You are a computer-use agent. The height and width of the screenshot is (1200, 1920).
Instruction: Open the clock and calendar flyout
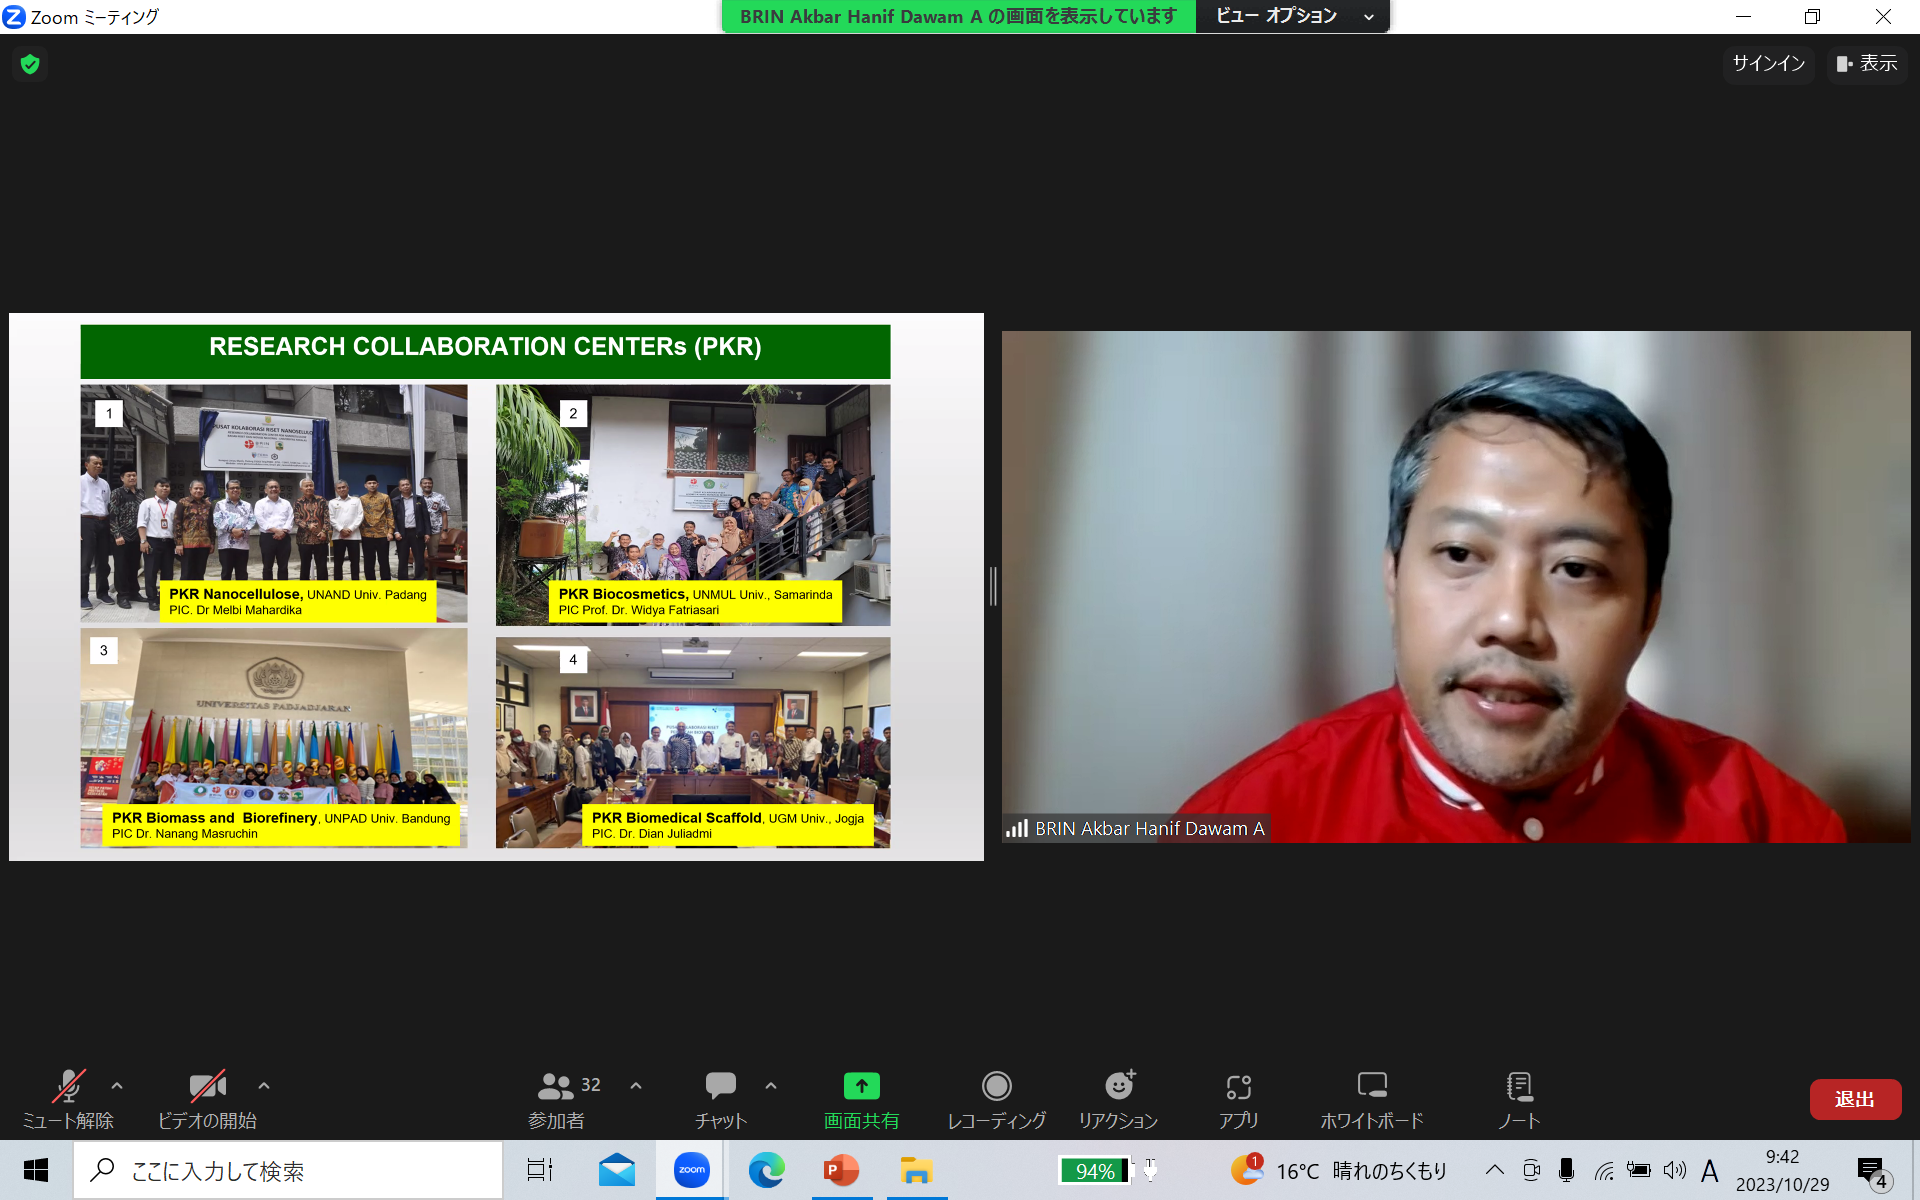pyautogui.click(x=1782, y=1170)
